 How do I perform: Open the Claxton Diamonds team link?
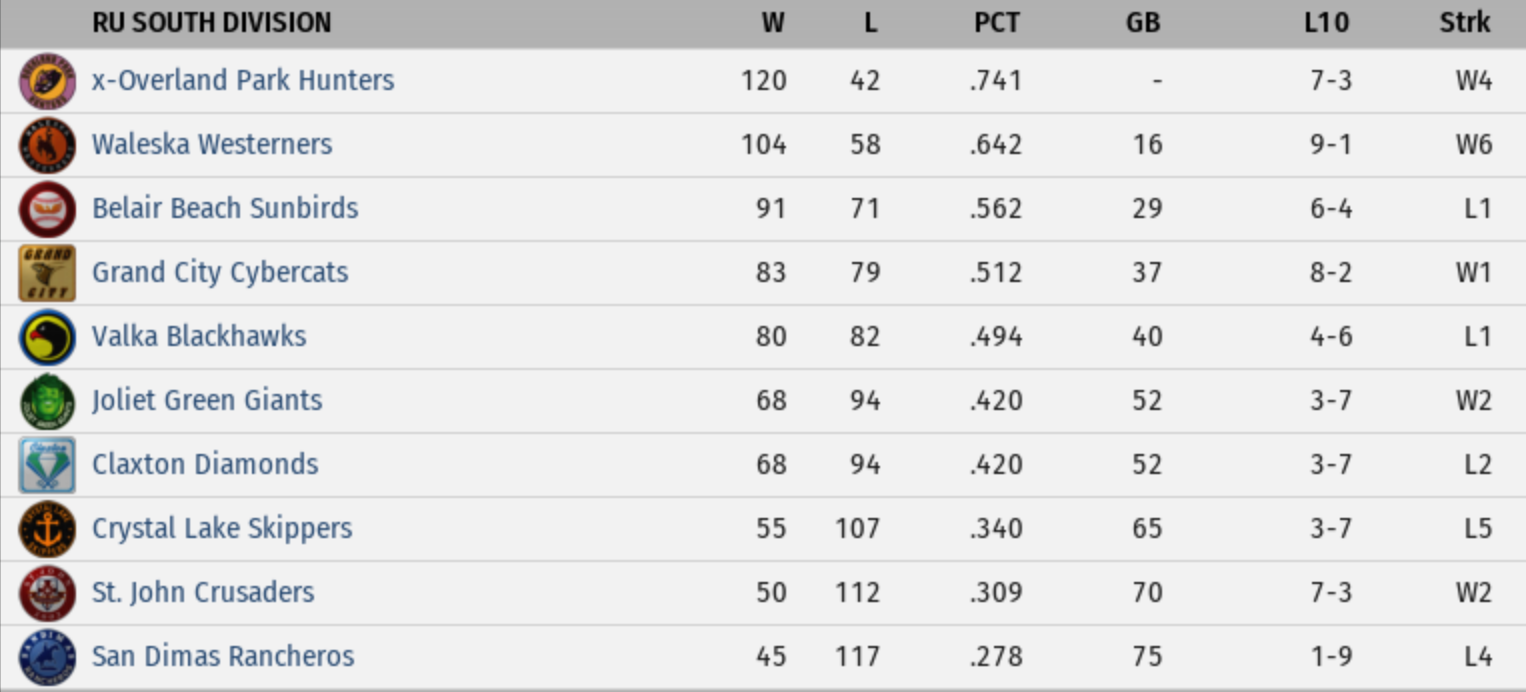pyautogui.click(x=205, y=464)
